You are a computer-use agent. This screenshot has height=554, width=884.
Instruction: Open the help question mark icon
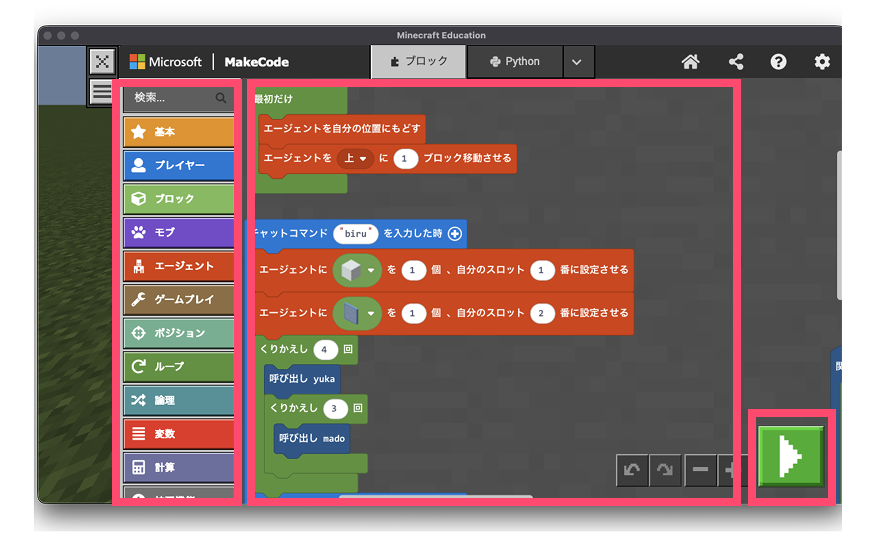coord(778,62)
